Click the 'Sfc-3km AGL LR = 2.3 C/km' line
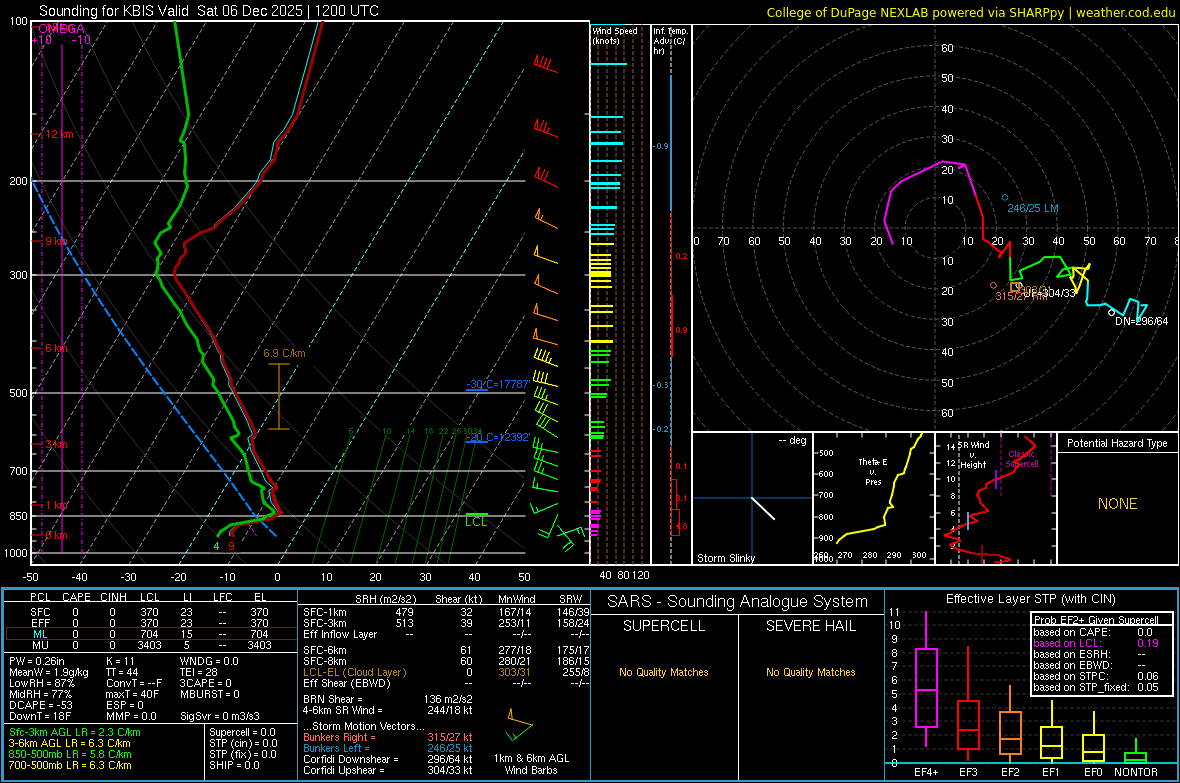The height and width of the screenshot is (783, 1180). tap(75, 732)
